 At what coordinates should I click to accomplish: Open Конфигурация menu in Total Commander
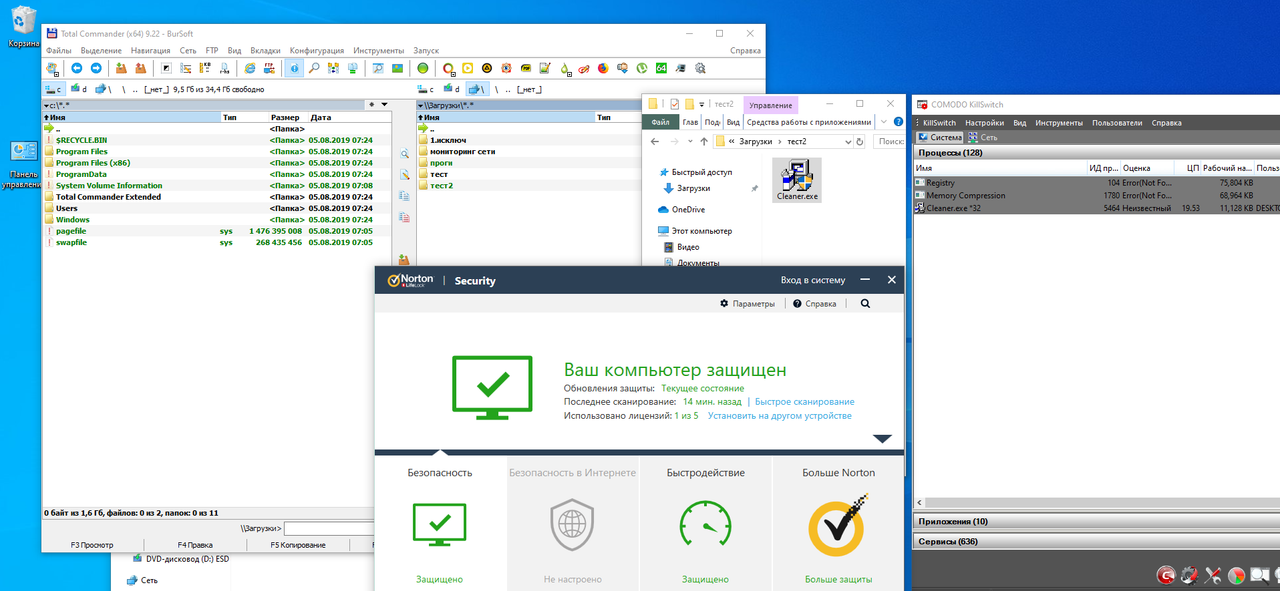point(316,50)
